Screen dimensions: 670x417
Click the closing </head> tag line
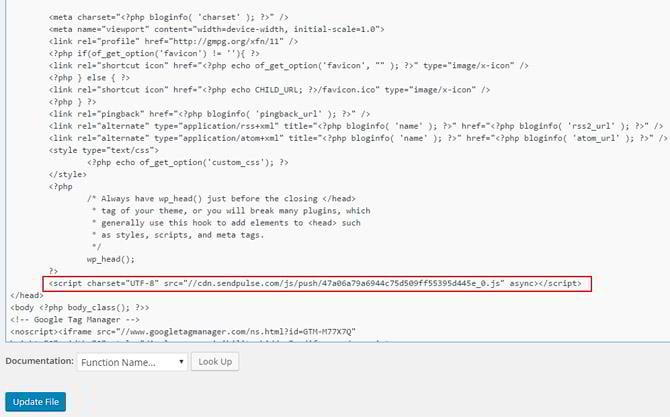[x=25, y=296]
